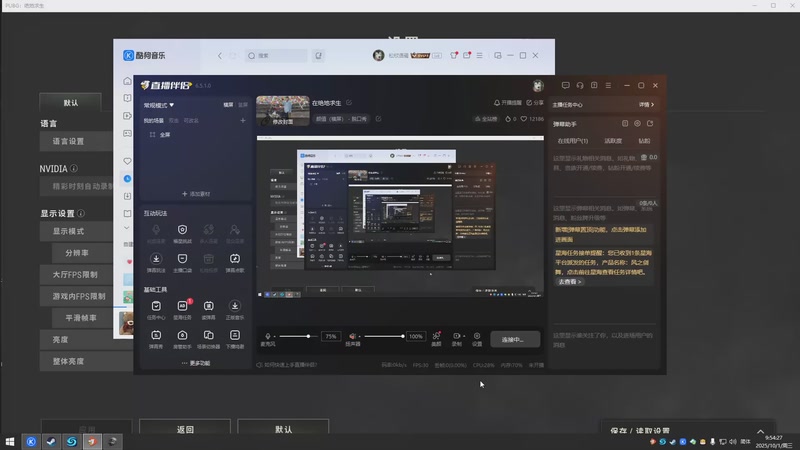Screen dimensions: 800x450
Task: Select 横屏 orientation toggle
Action: 228,105
